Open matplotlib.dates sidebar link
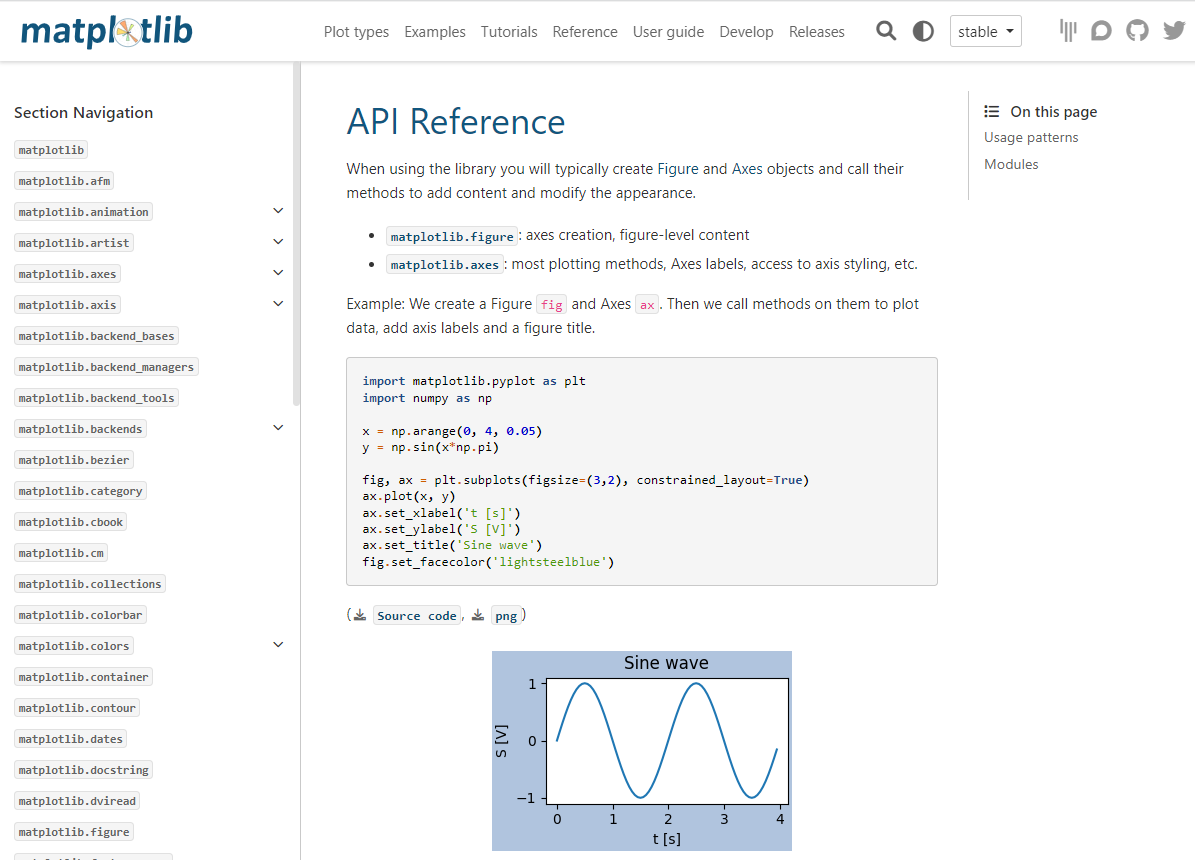 (x=70, y=740)
